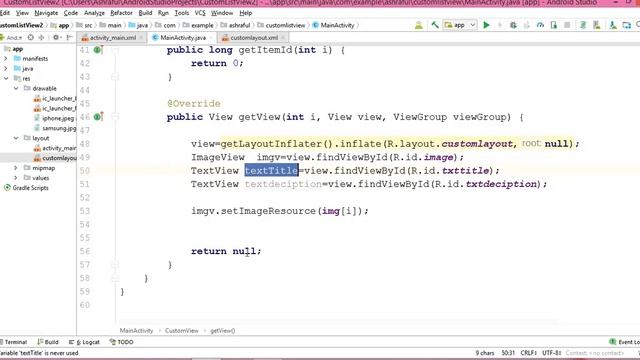Click the Scroll from Source target icon
The height and width of the screenshot is (360, 640).
click(x=31, y=38)
